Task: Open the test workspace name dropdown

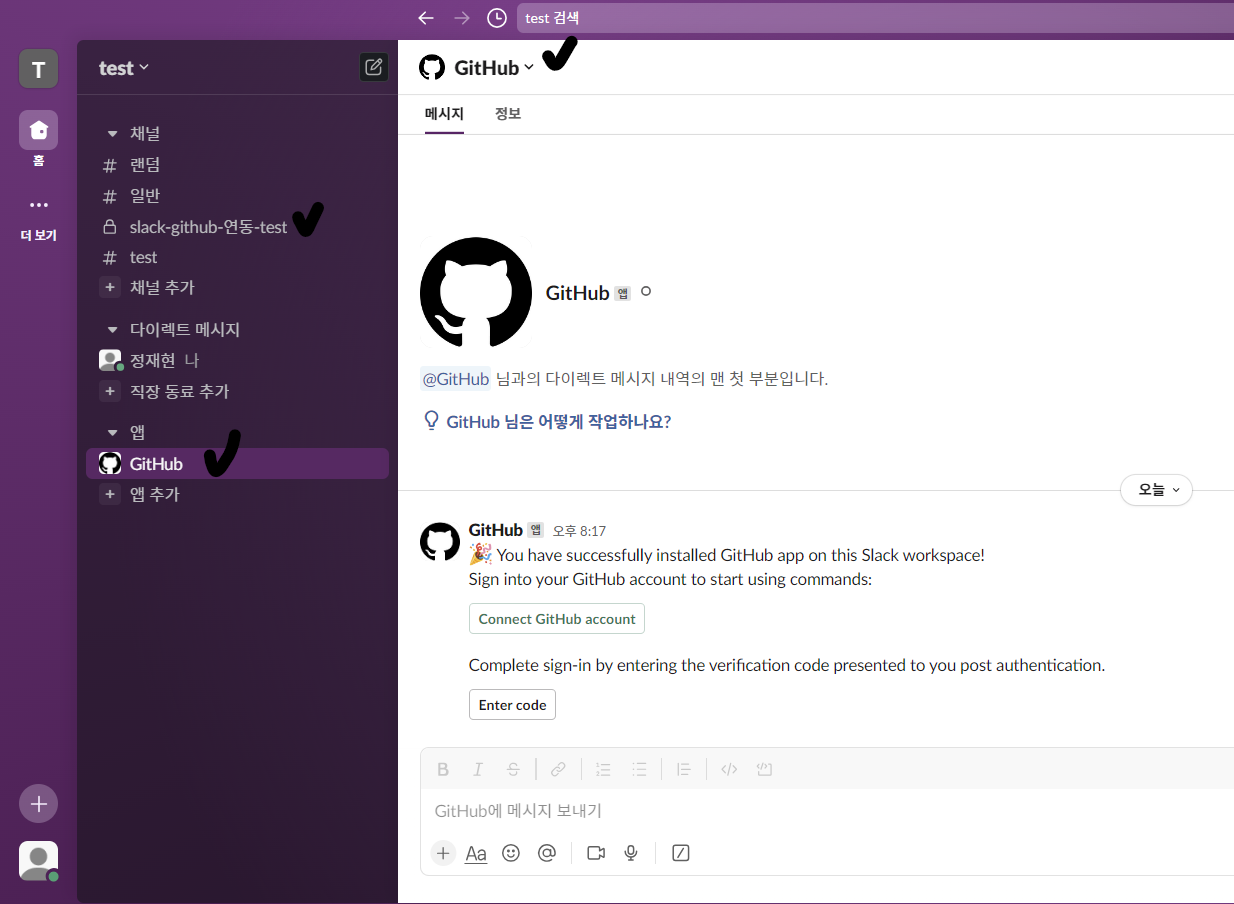Action: 124,68
